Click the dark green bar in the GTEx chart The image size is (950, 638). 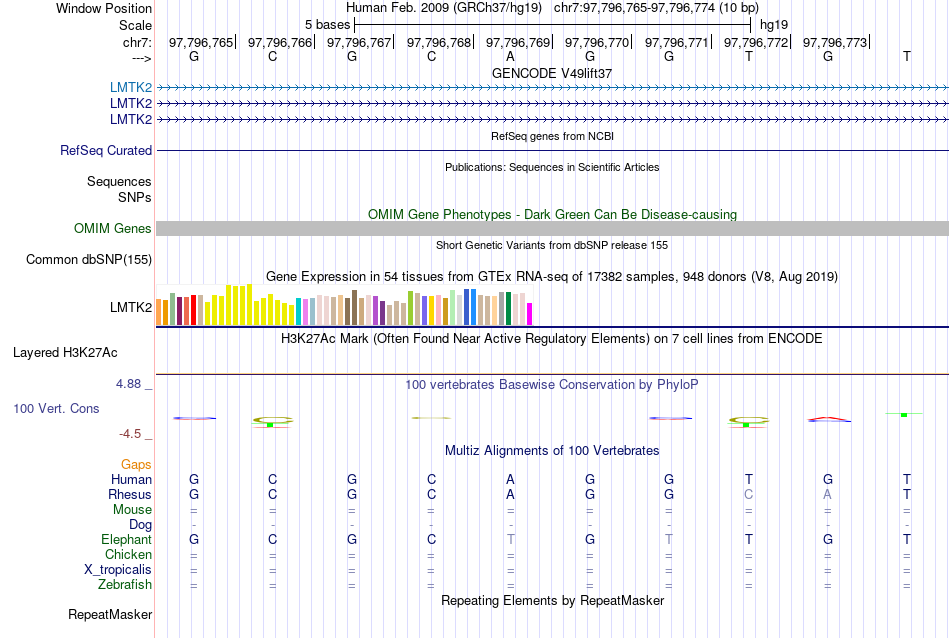click(508, 309)
